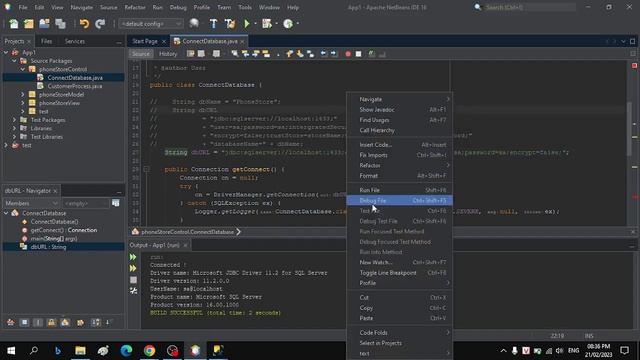Click Find Selection icon in editor toolbar
640x360 pixels.
pos(235,54)
